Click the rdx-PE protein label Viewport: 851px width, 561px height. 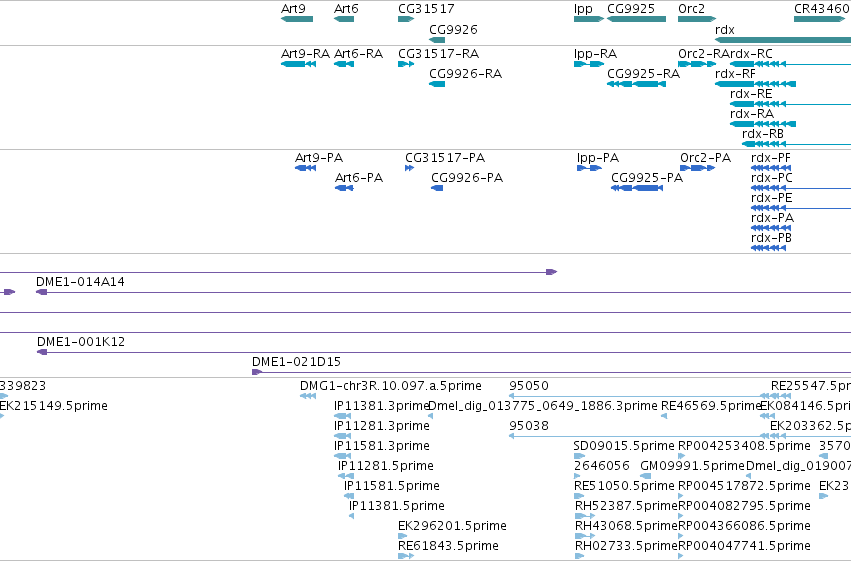point(772,198)
